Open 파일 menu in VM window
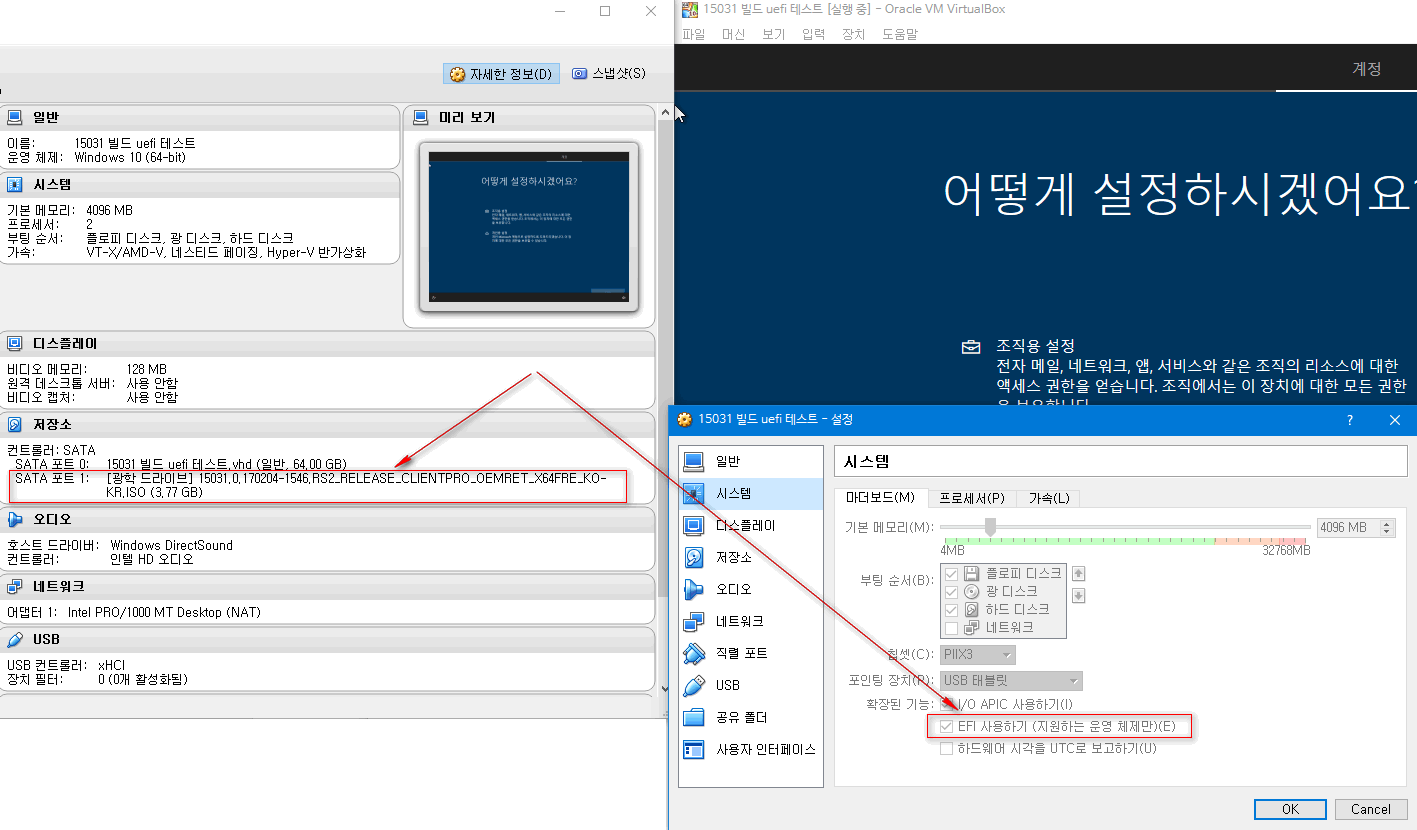The height and width of the screenshot is (830, 1417). point(693,34)
